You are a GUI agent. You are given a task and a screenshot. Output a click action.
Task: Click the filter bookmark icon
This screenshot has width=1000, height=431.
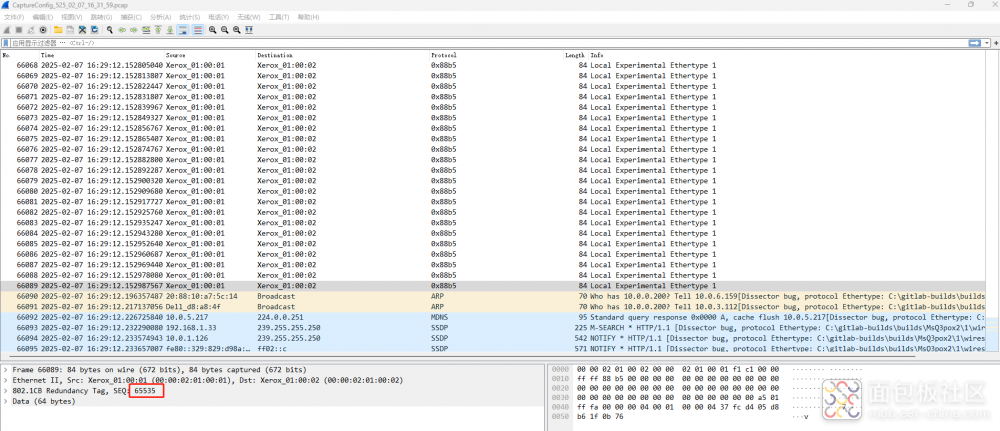6,43
